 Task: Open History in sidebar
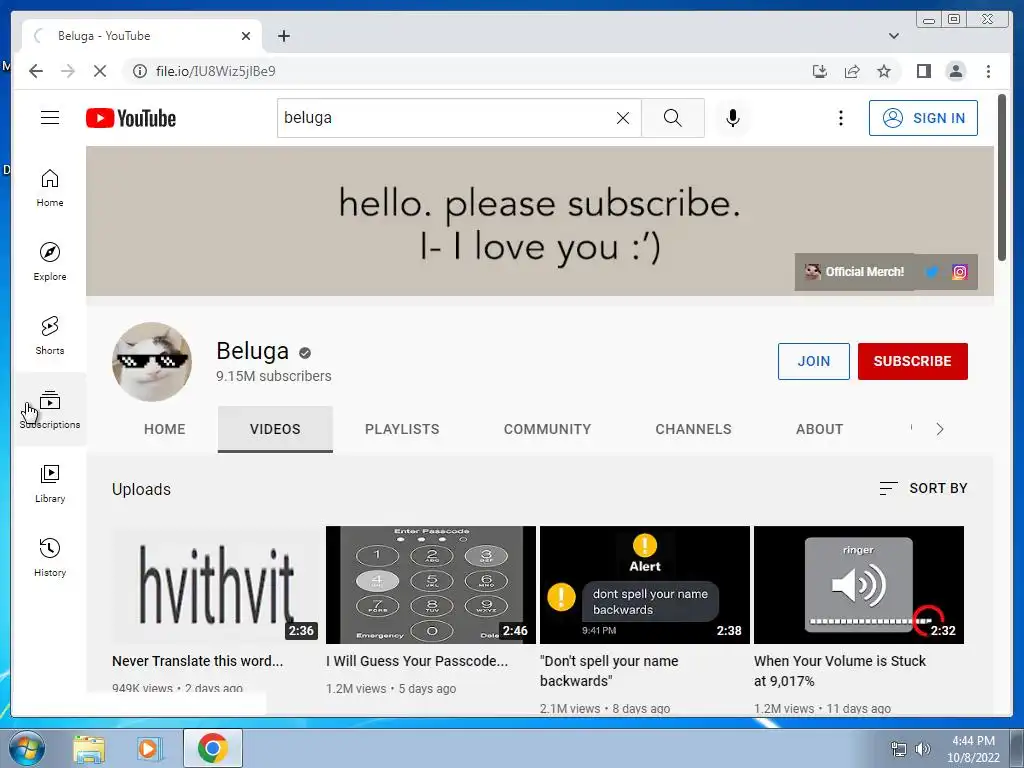[x=50, y=557]
